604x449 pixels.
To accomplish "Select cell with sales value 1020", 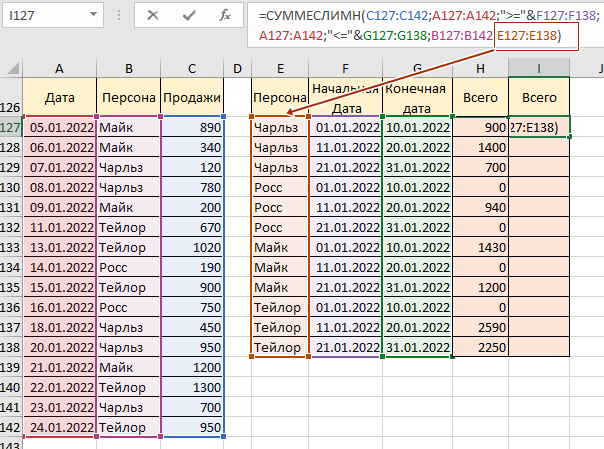I will 192,247.
